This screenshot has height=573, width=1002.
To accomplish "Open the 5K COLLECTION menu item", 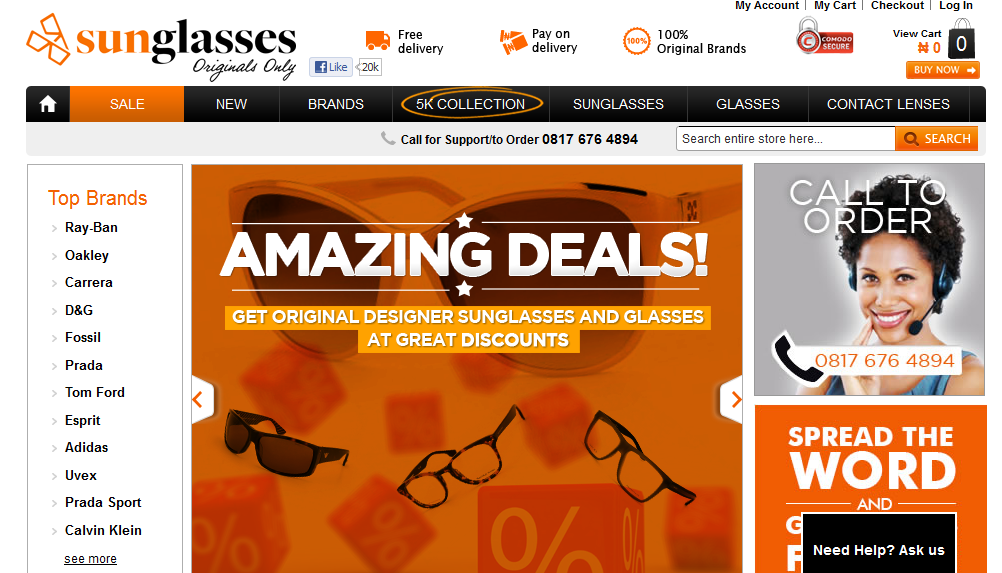I will 471,104.
